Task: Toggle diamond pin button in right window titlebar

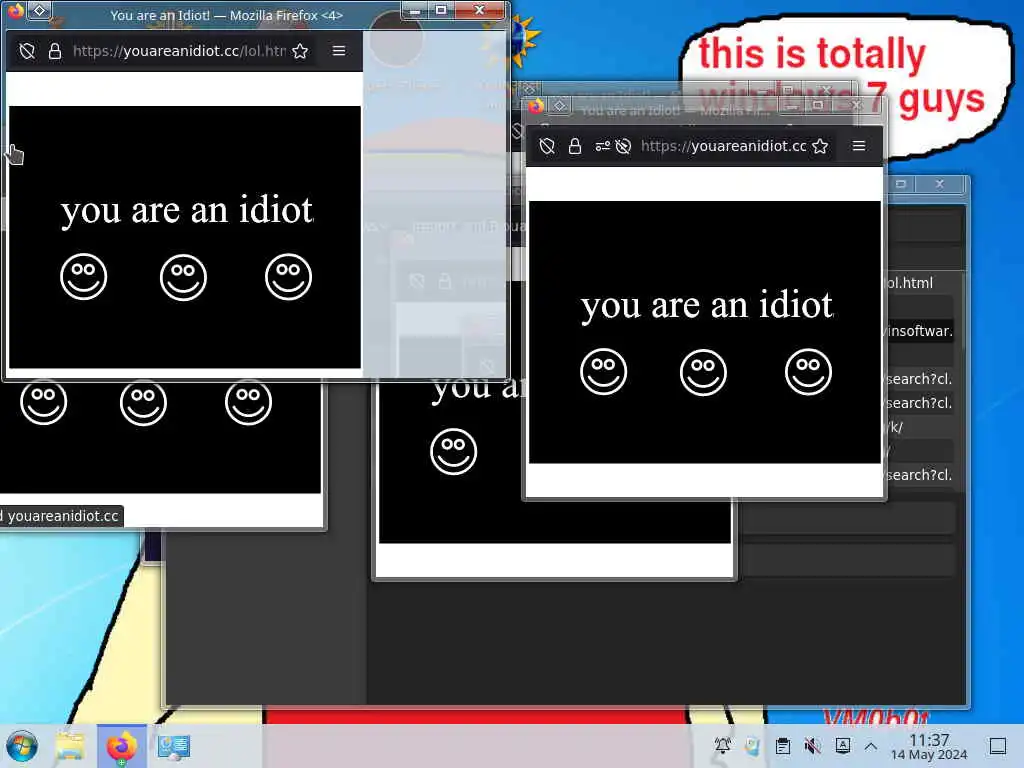Action: coord(560,106)
